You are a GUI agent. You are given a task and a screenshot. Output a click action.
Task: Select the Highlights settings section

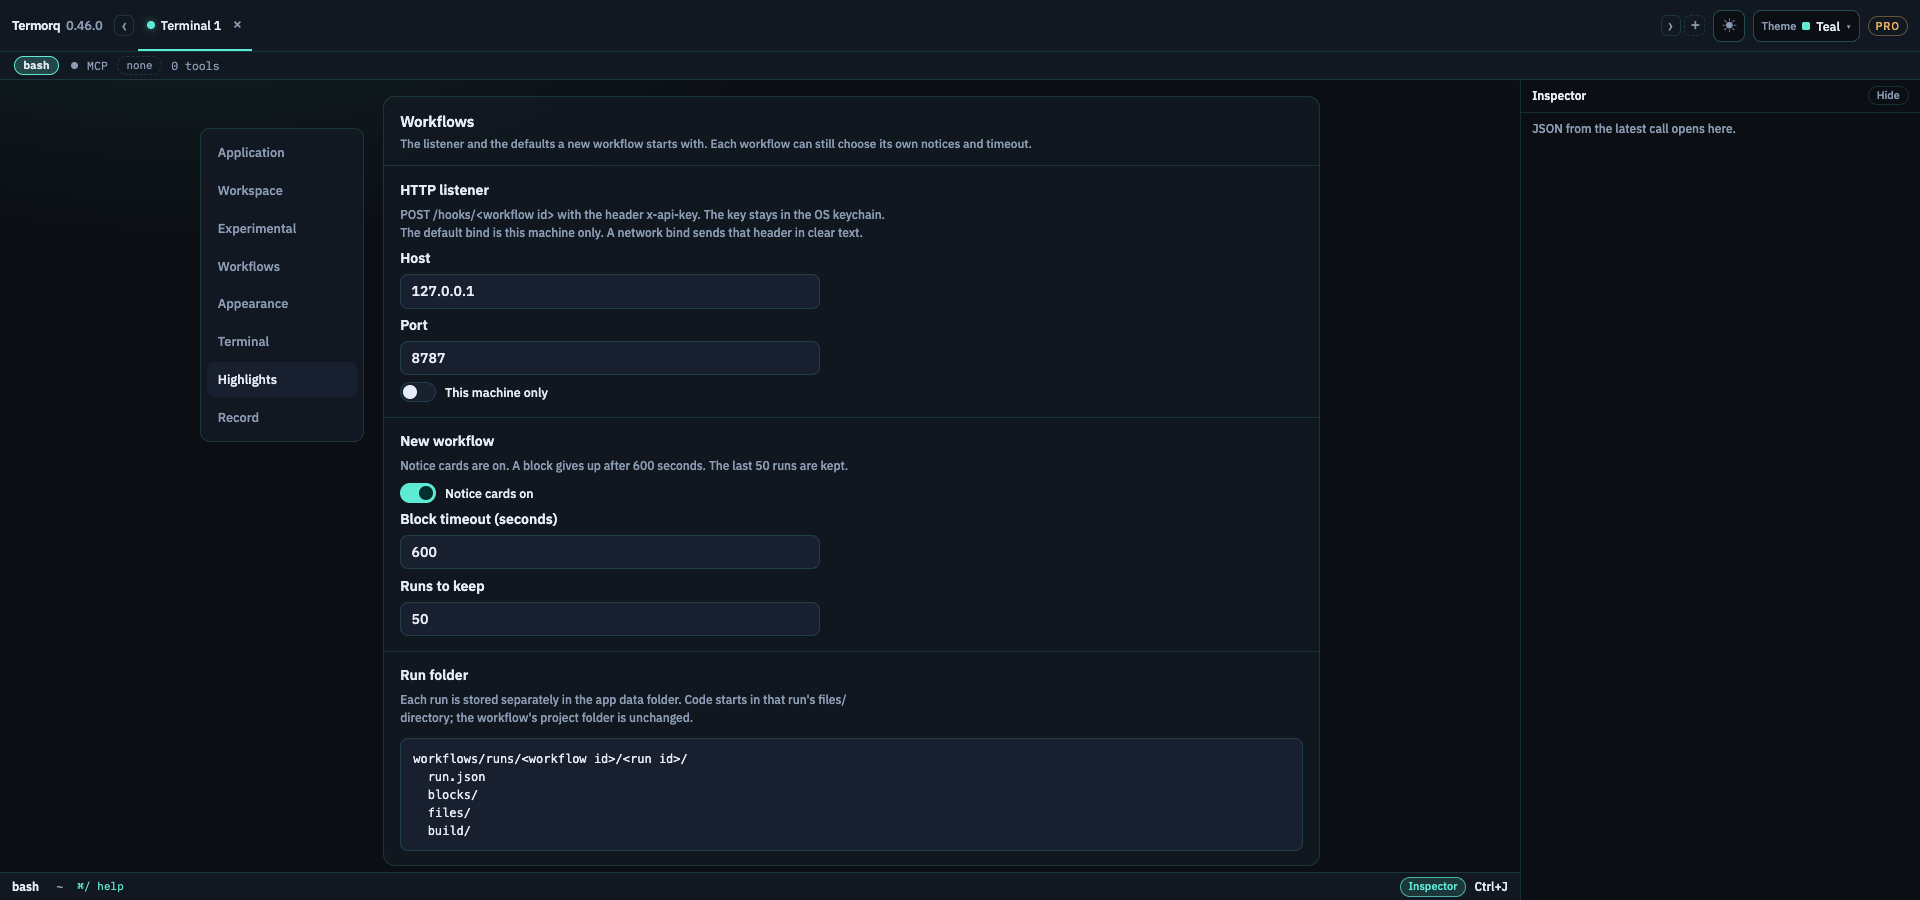pyautogui.click(x=282, y=380)
